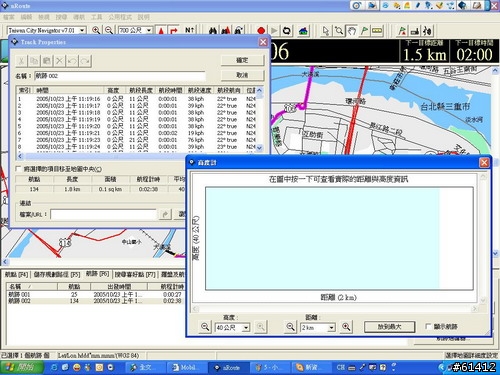Click the red record track button
Viewport: 500px width, 375px height.
261,31
